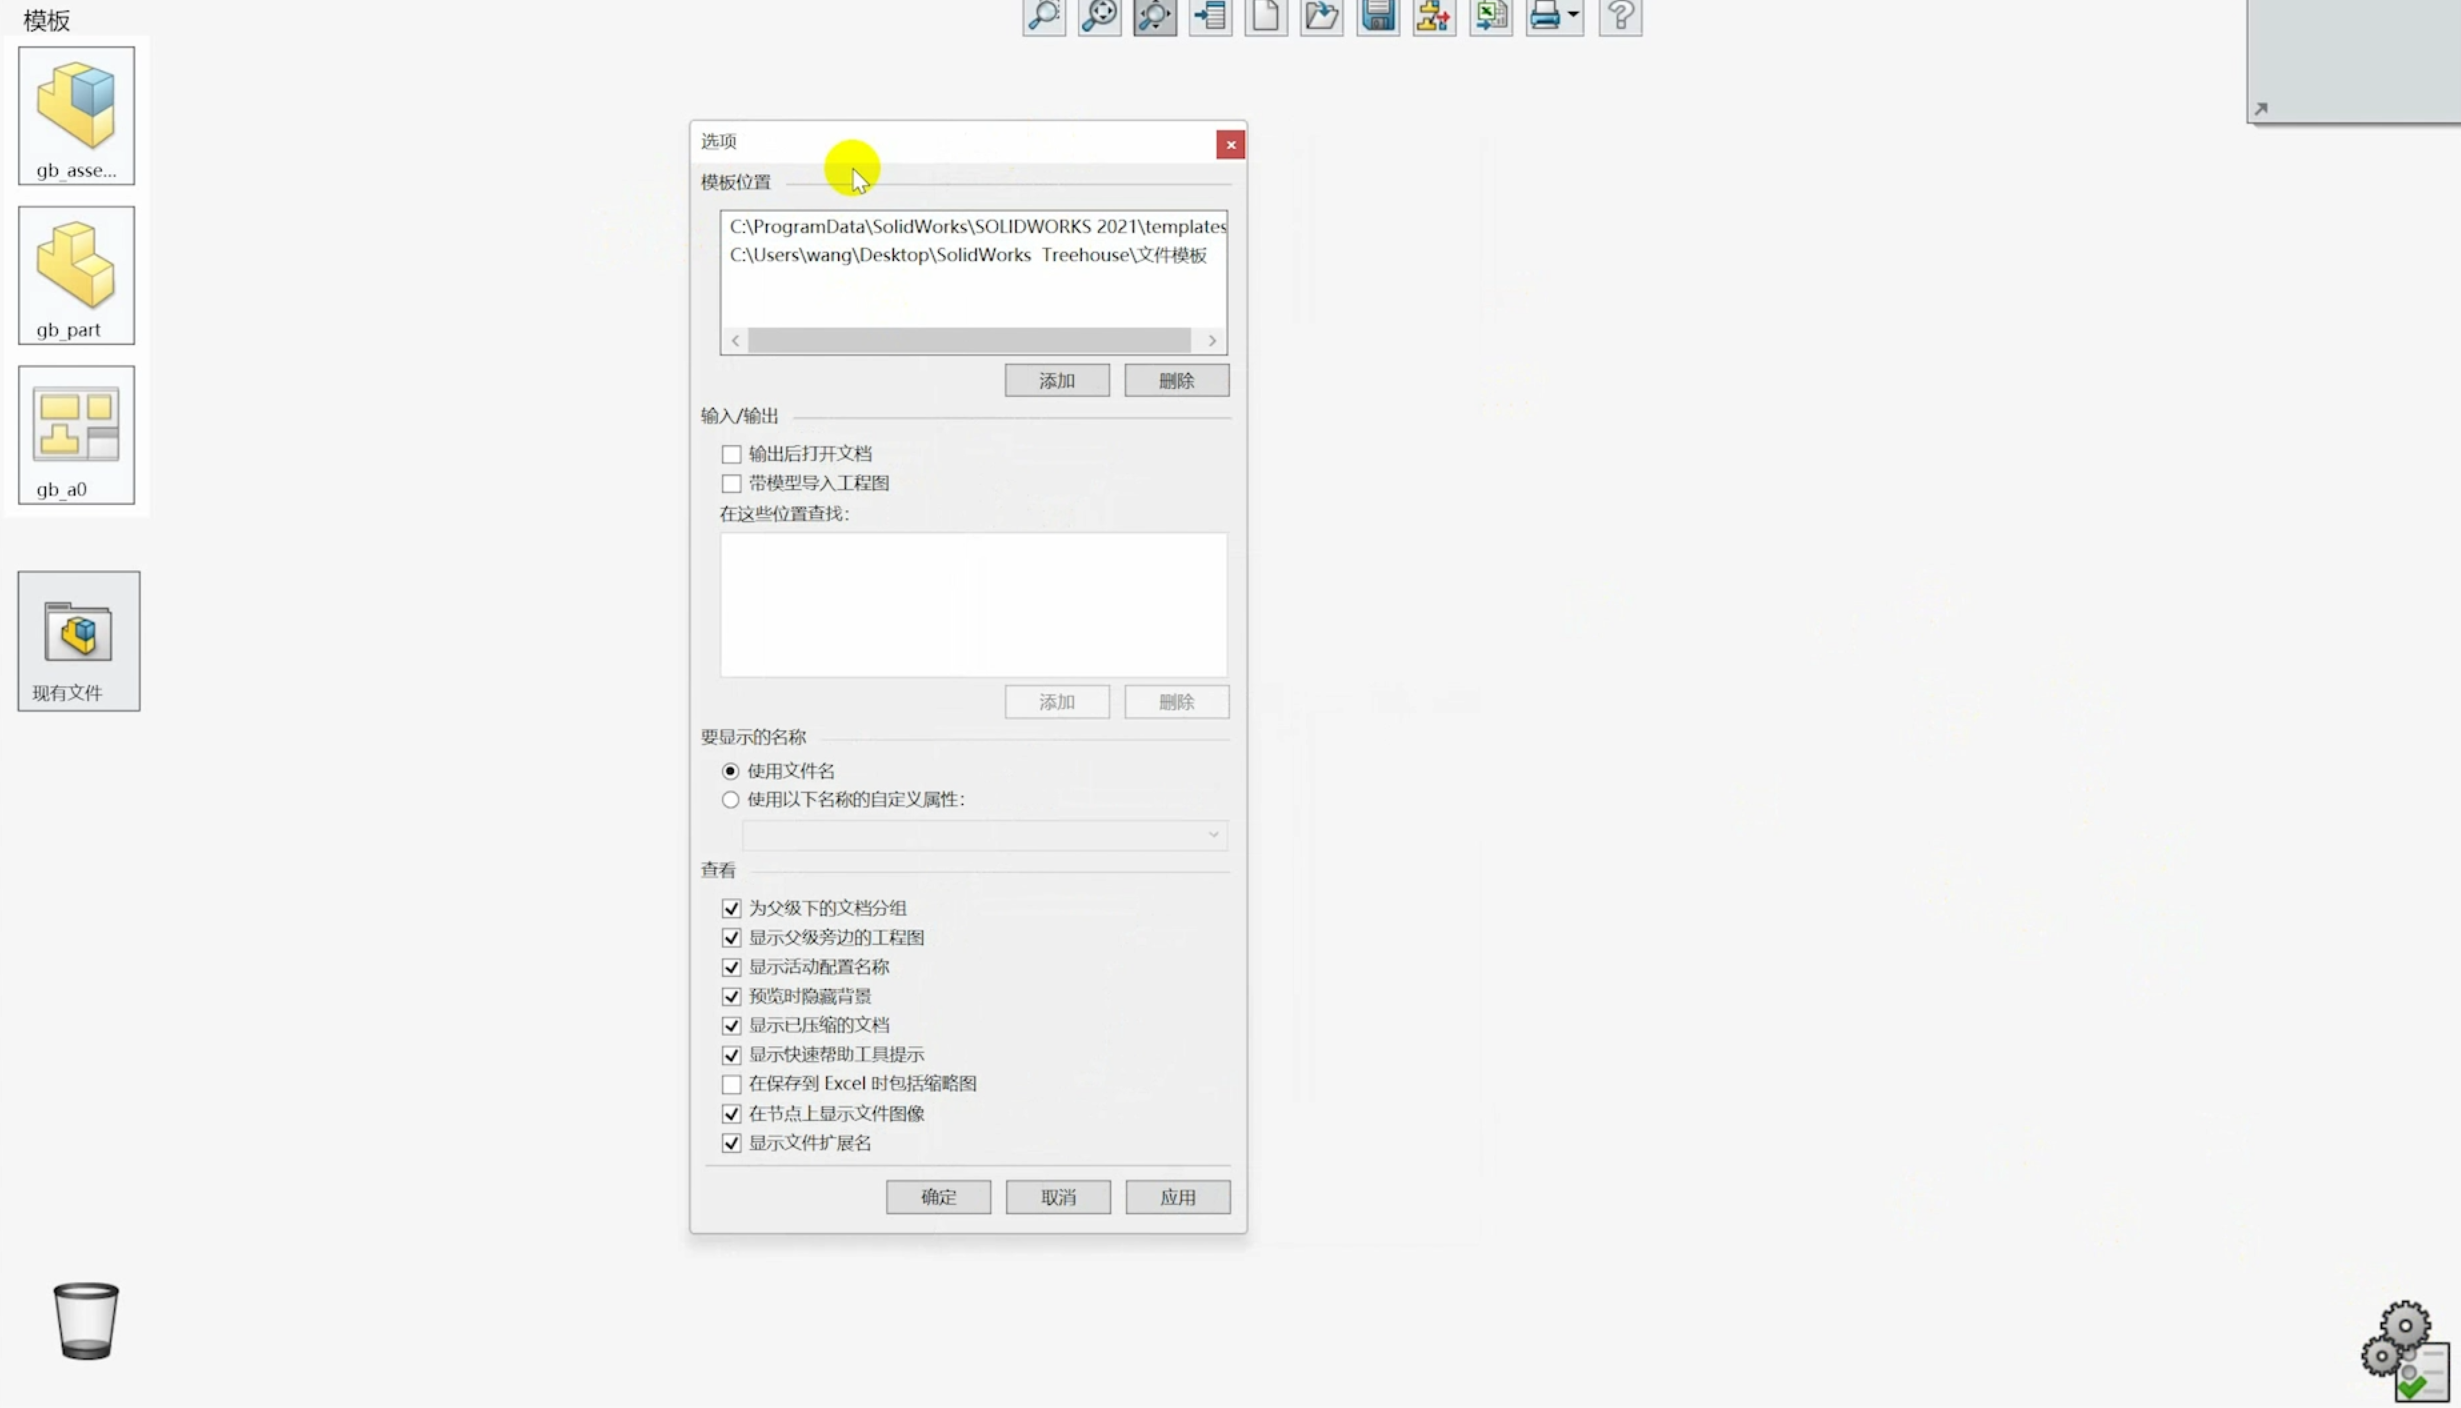The image size is (2461, 1408).
Task: Open 现有文件 folder item
Action: 78,641
